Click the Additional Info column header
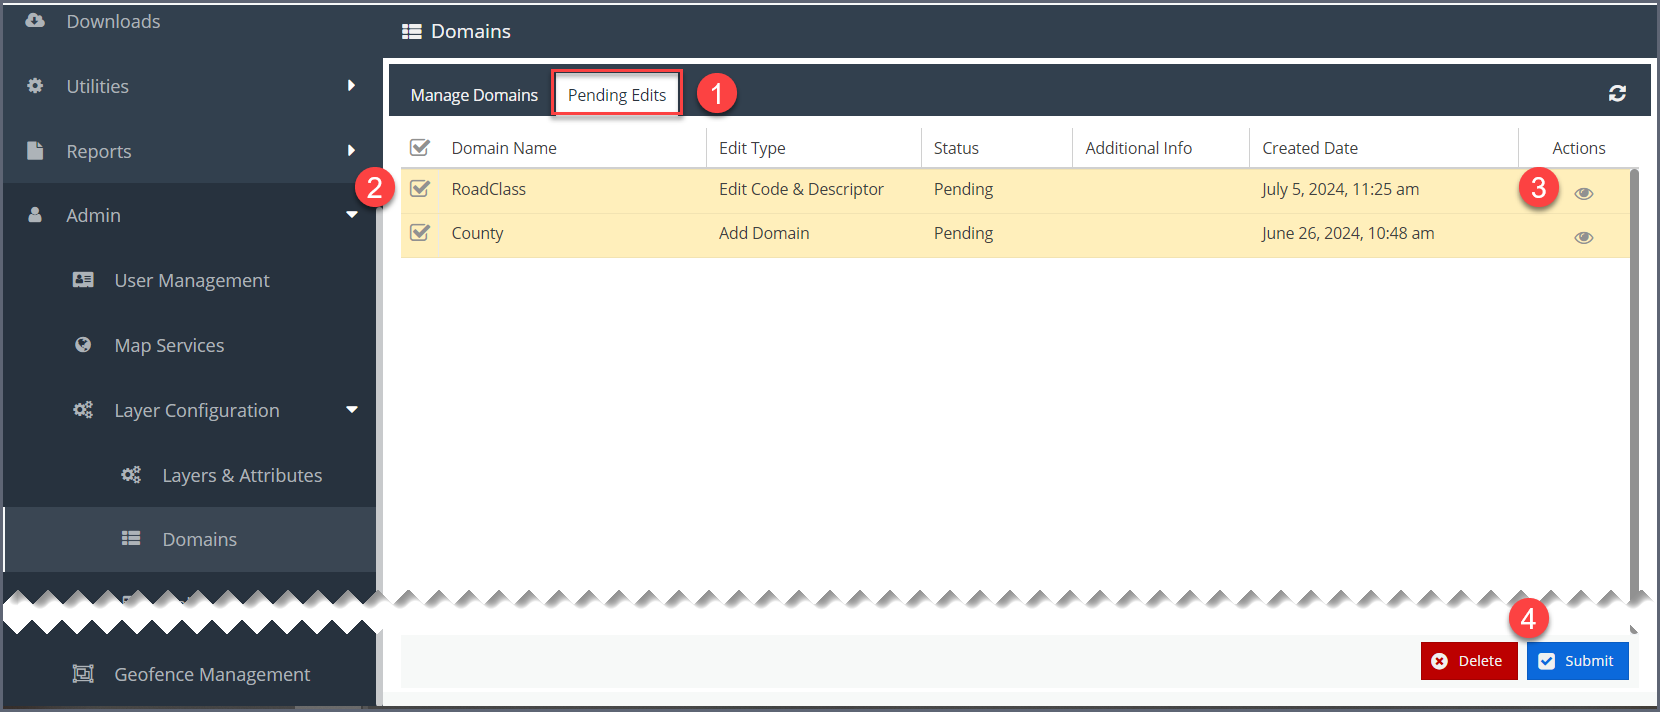 [1138, 148]
